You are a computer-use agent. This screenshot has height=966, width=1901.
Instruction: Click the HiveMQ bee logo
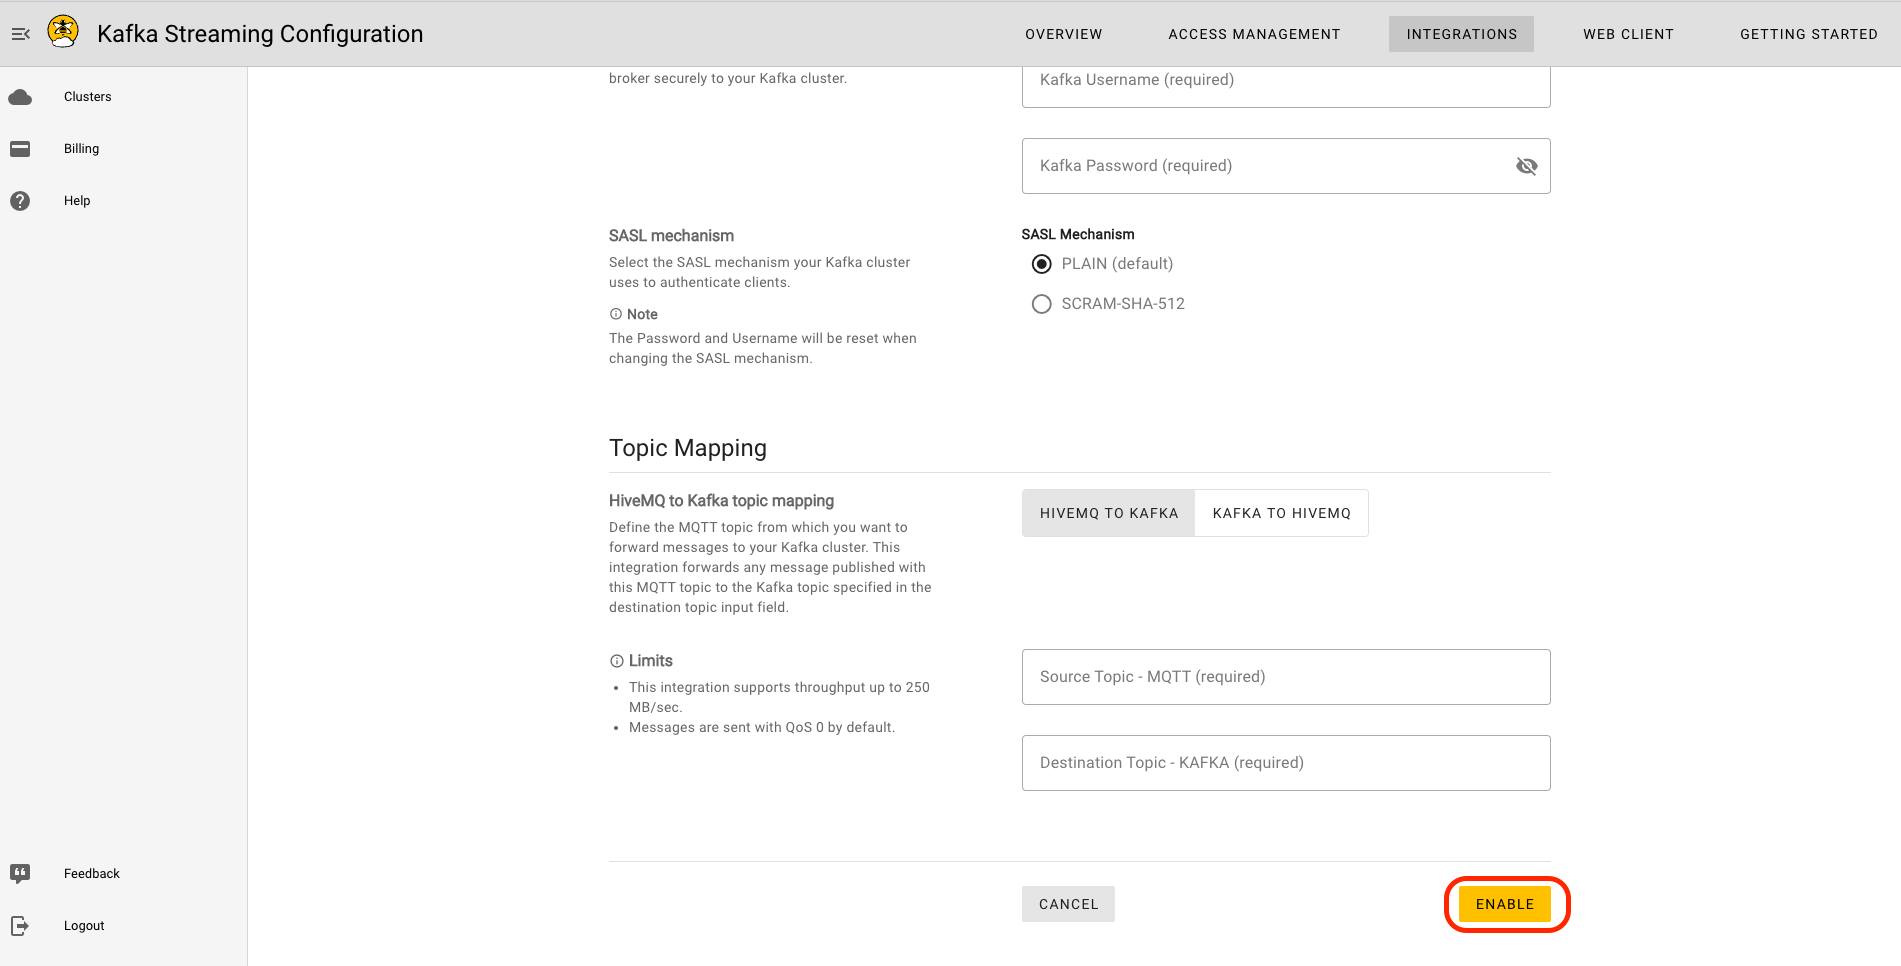(63, 32)
